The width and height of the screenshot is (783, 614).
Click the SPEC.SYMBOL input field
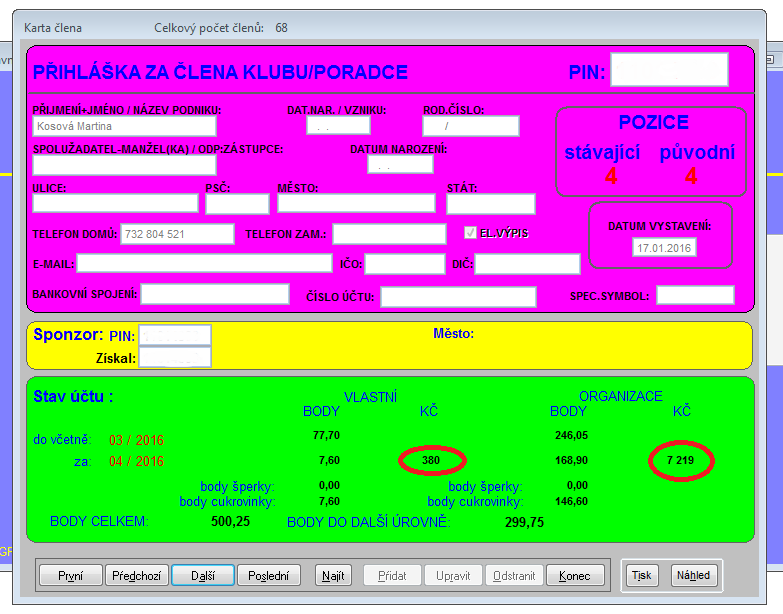click(695, 296)
